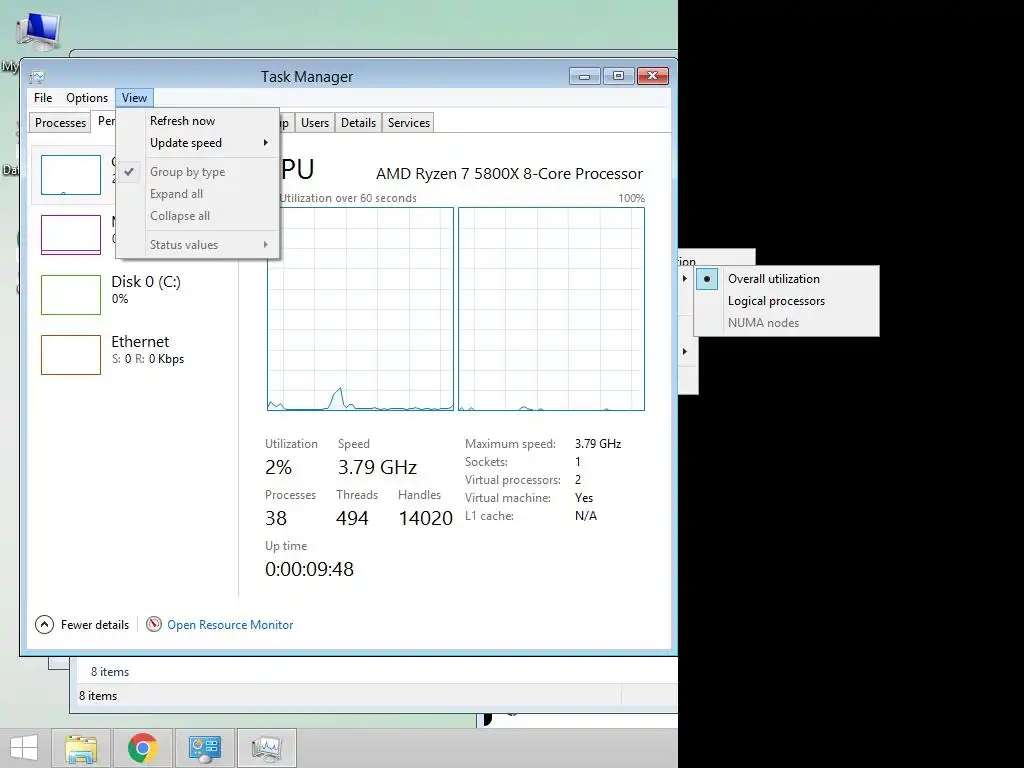This screenshot has width=1024, height=768.
Task: Collapse with the Fewer details arrow icon
Action: (44, 625)
